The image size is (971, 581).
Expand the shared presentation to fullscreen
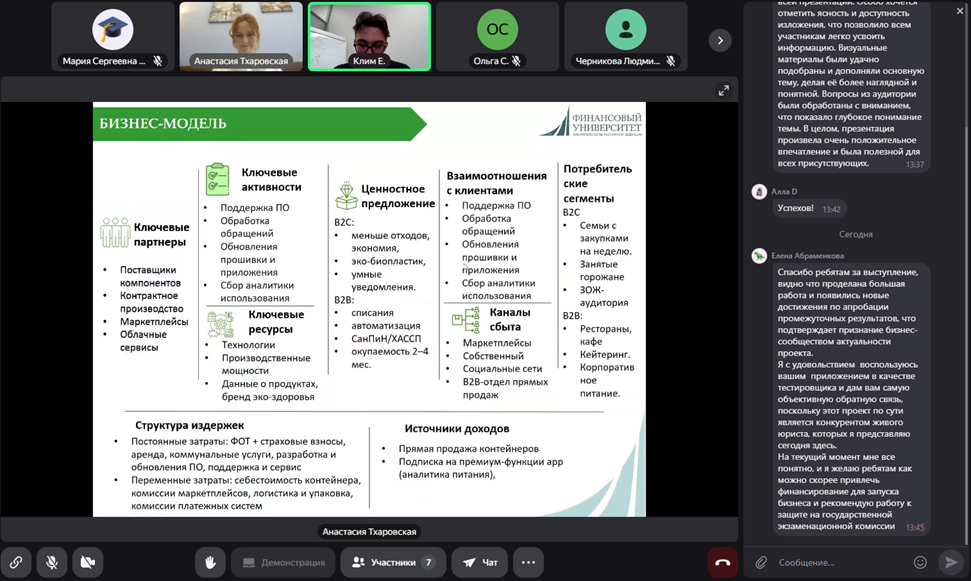[724, 90]
